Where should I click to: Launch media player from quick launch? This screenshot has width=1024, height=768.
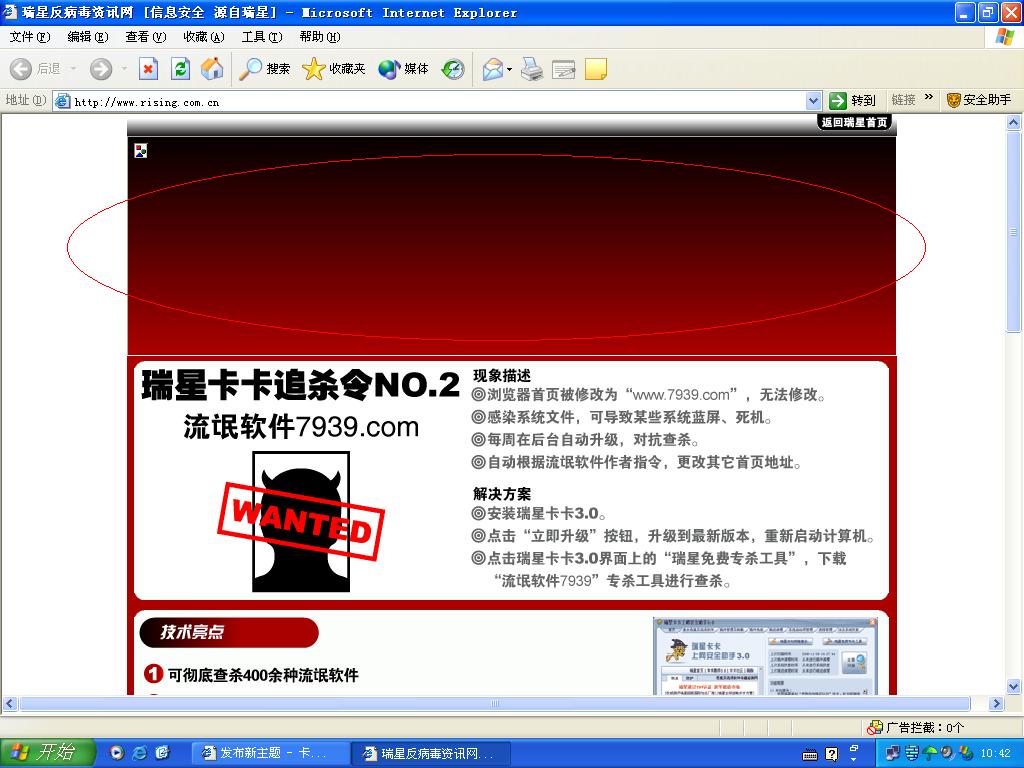point(117,753)
